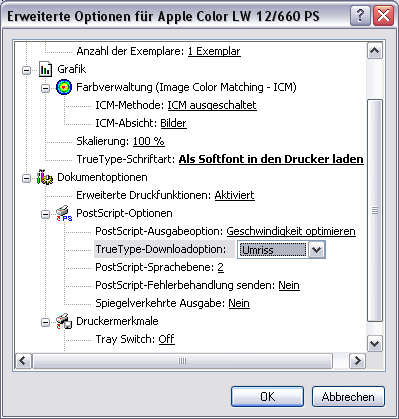Click Als Softfont in den Drucker laden
399x419 pixels.
point(271,159)
